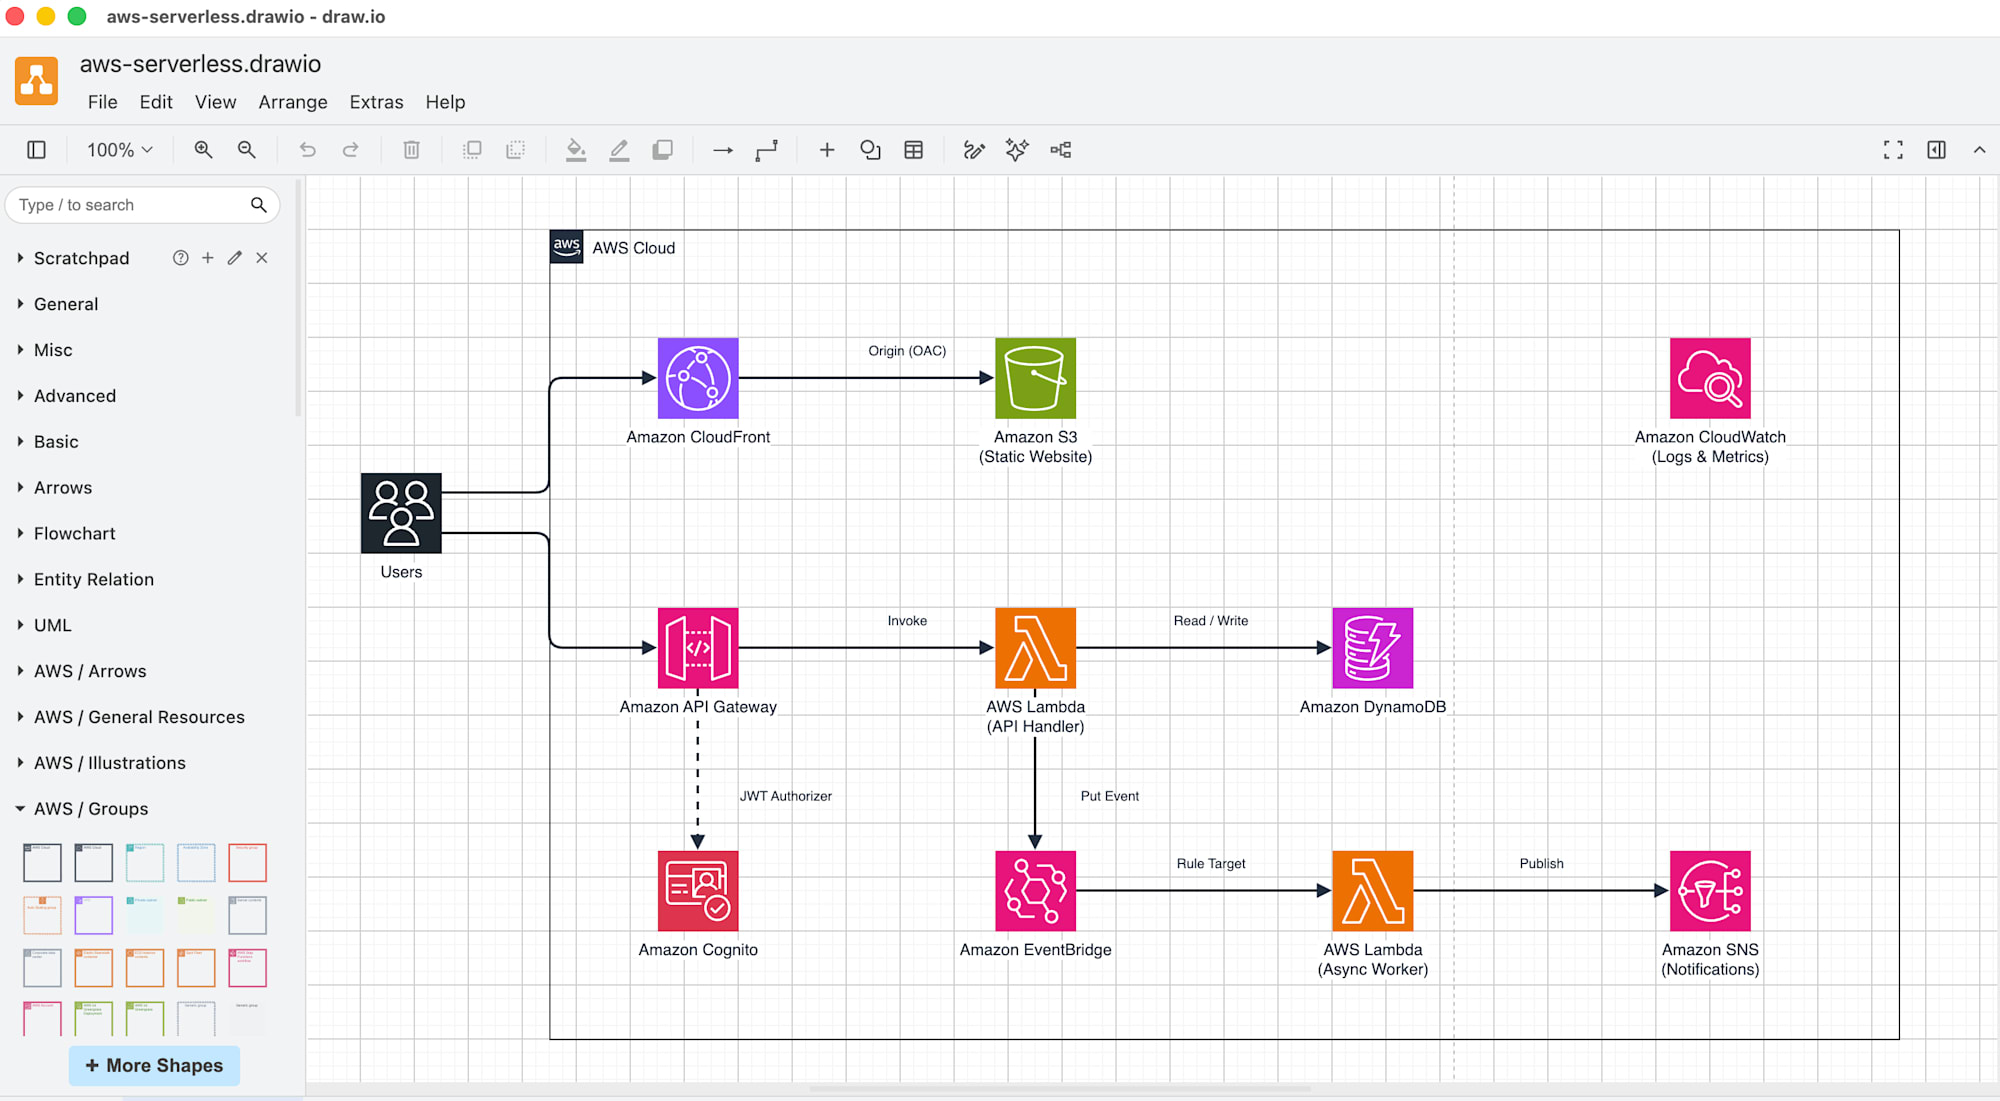Click the sparkle generate icon
Screen dimensions: 2000x1101
coord(1017,150)
